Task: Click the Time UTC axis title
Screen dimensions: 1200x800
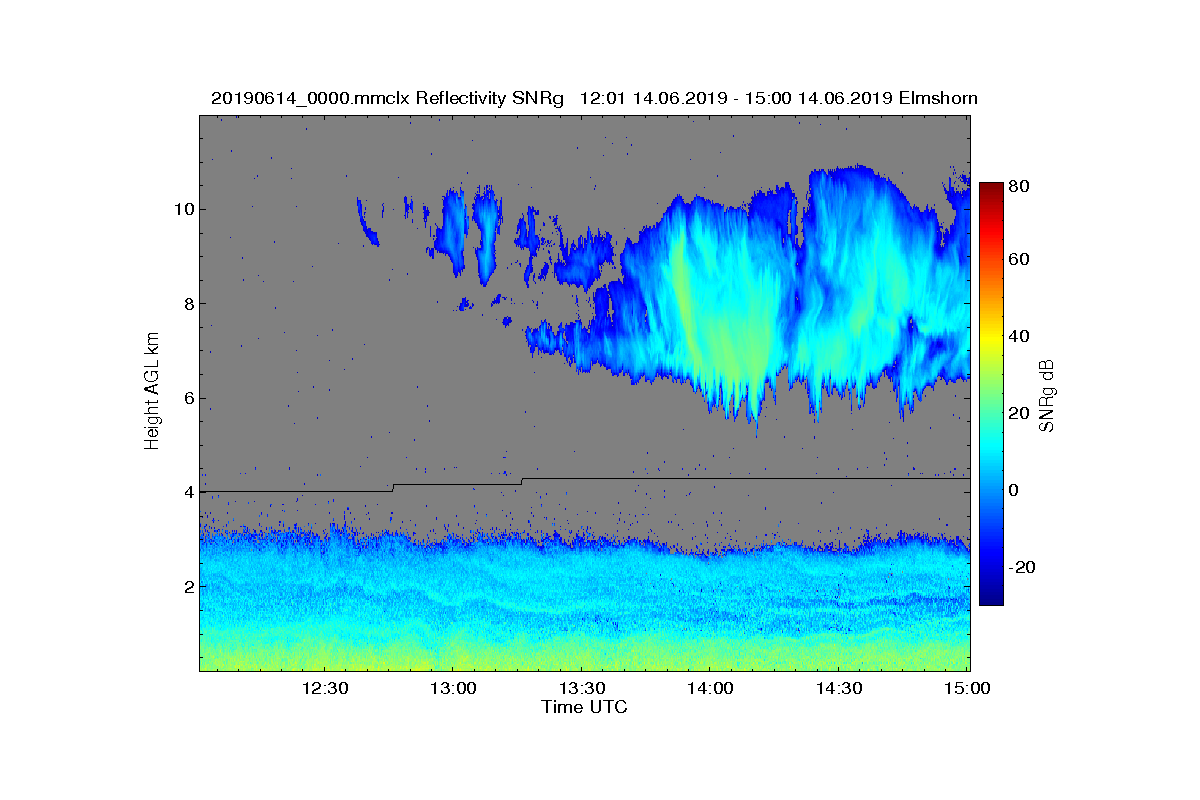Action: click(x=585, y=707)
